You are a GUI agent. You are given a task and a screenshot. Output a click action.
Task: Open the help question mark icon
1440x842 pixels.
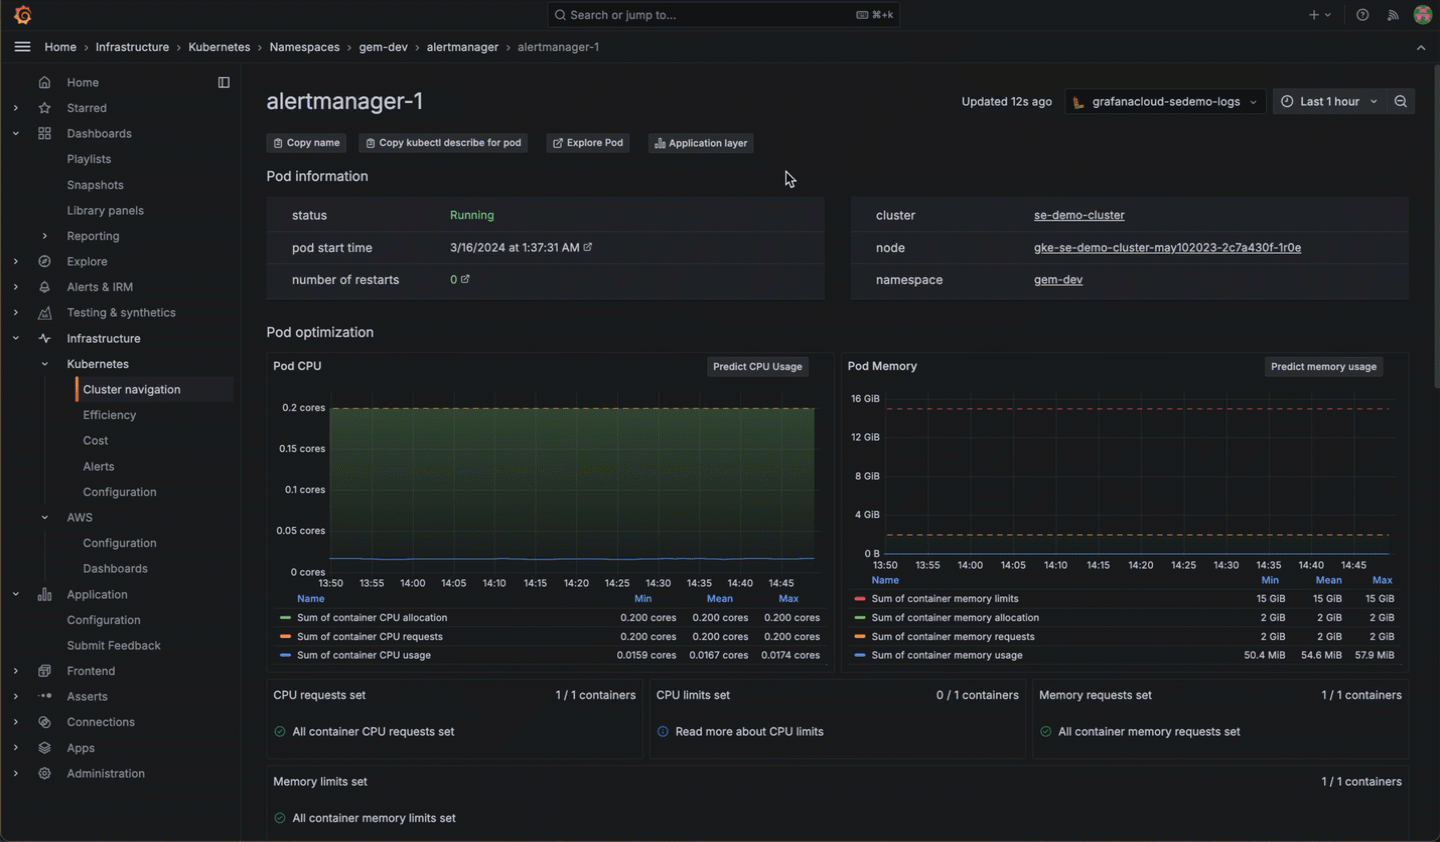click(1362, 15)
